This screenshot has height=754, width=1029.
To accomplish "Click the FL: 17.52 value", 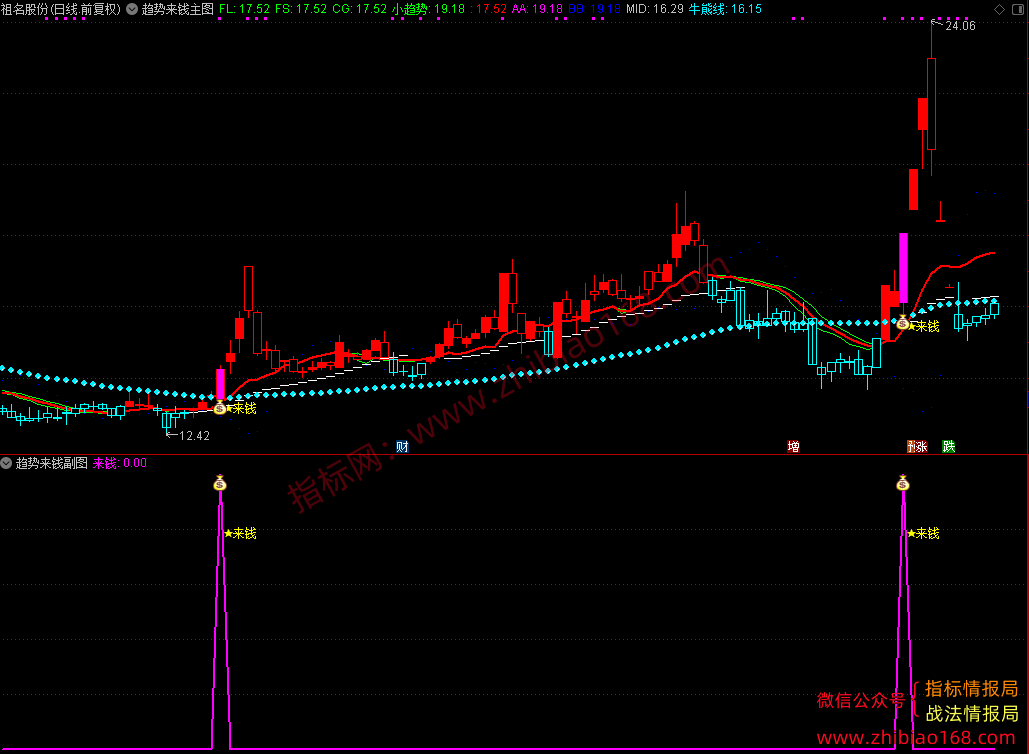I will click(244, 9).
